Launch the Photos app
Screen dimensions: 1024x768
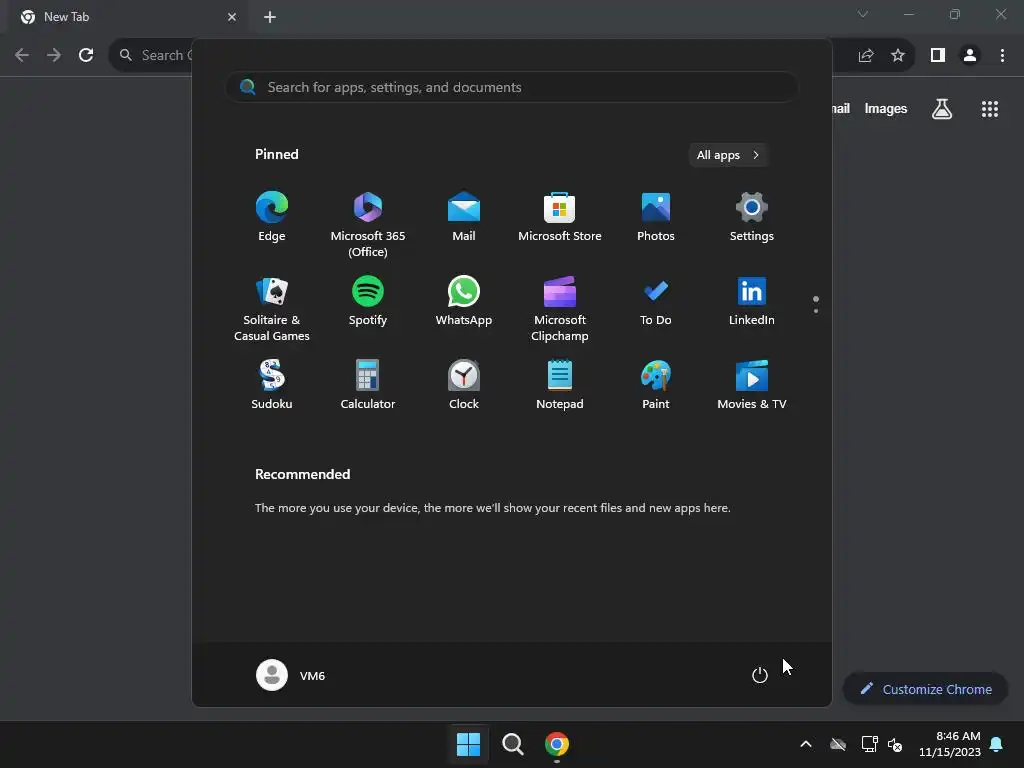(x=656, y=217)
